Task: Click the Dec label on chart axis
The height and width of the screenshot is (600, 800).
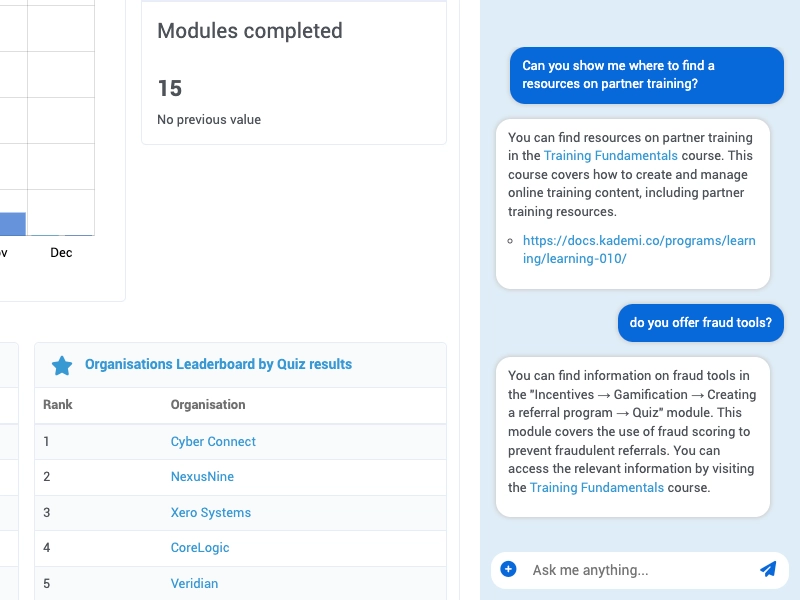Action: pos(61,253)
